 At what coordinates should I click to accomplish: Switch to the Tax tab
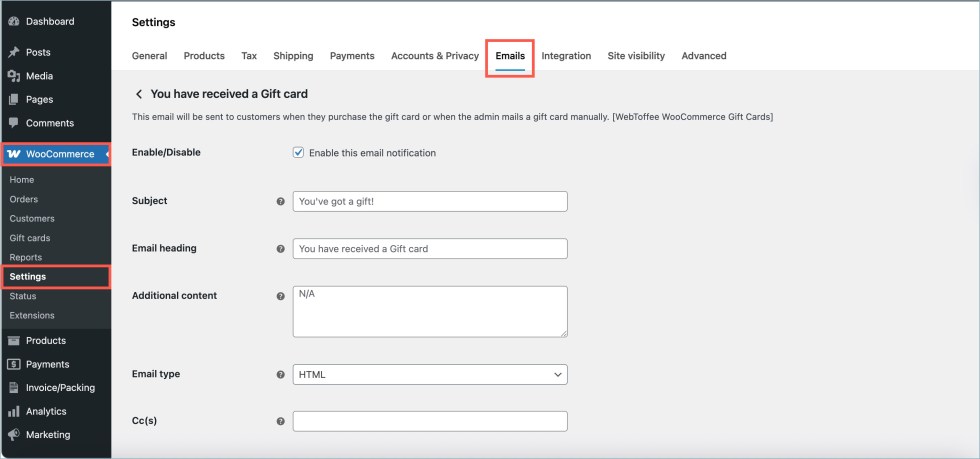tap(249, 56)
